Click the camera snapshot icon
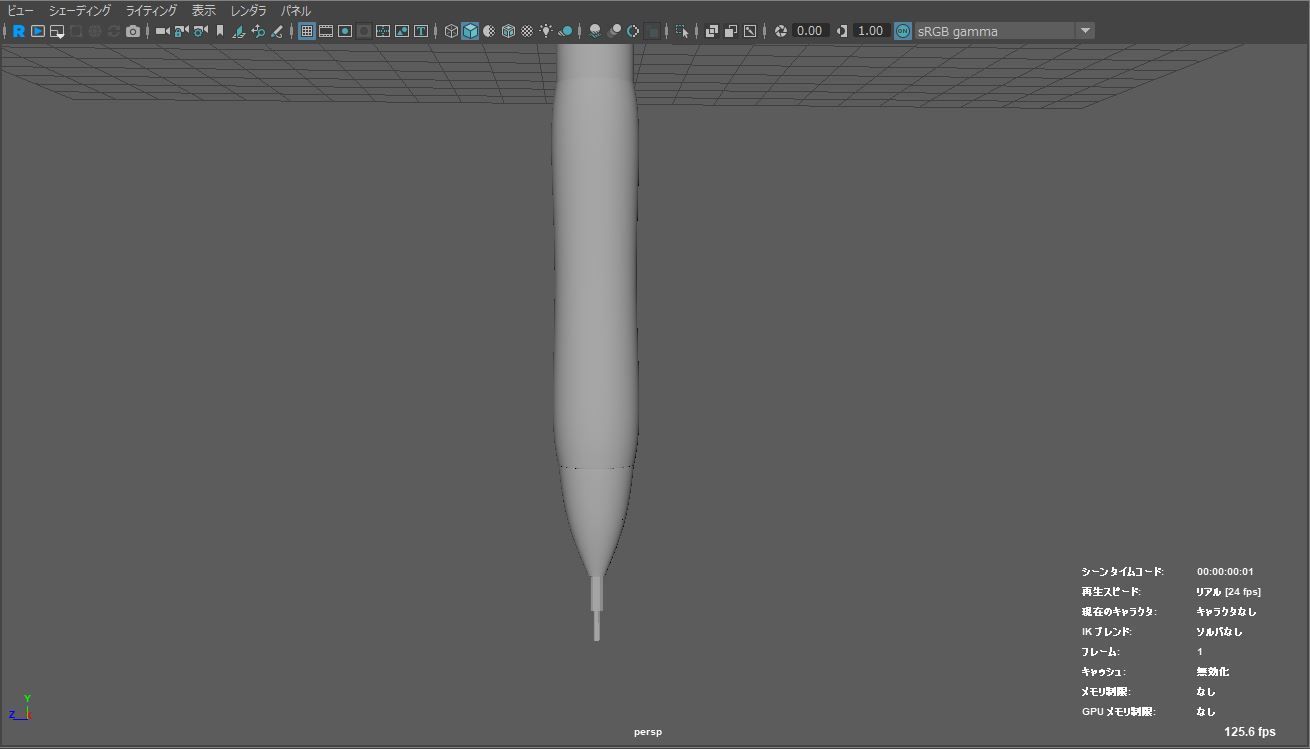The height and width of the screenshot is (749, 1310). [133, 31]
